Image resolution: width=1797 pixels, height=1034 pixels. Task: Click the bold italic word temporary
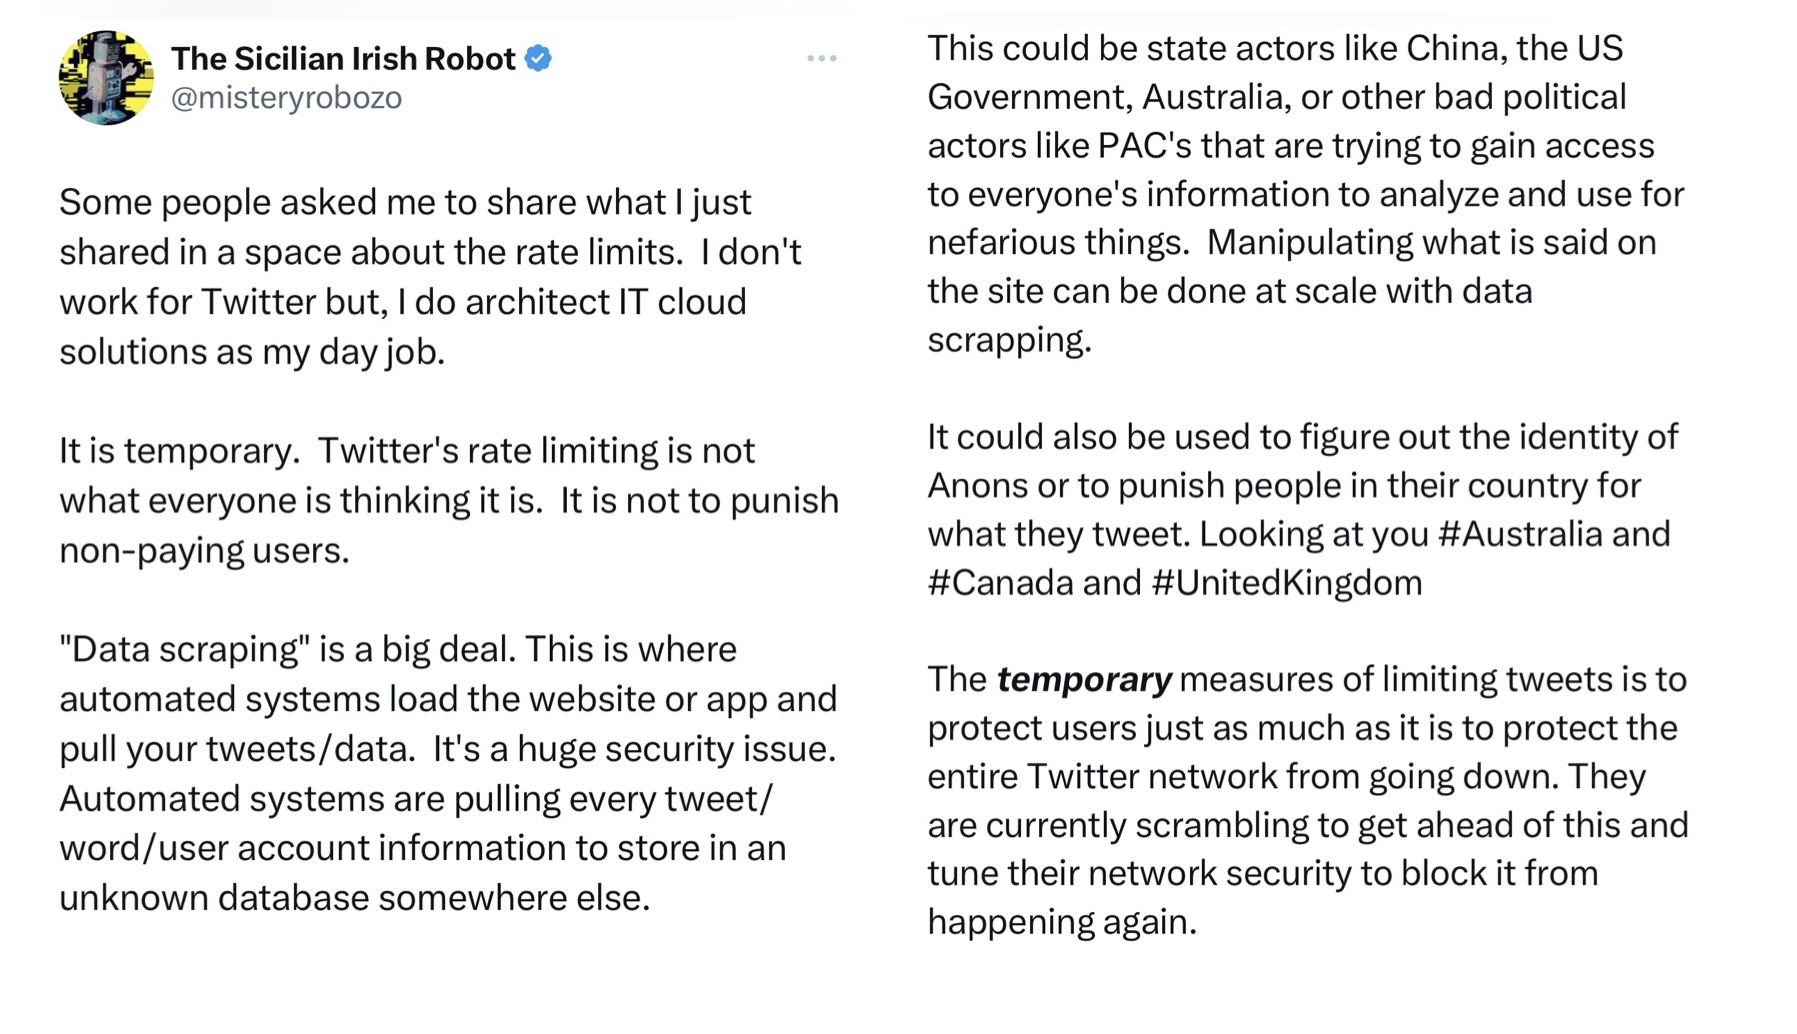coord(1084,680)
